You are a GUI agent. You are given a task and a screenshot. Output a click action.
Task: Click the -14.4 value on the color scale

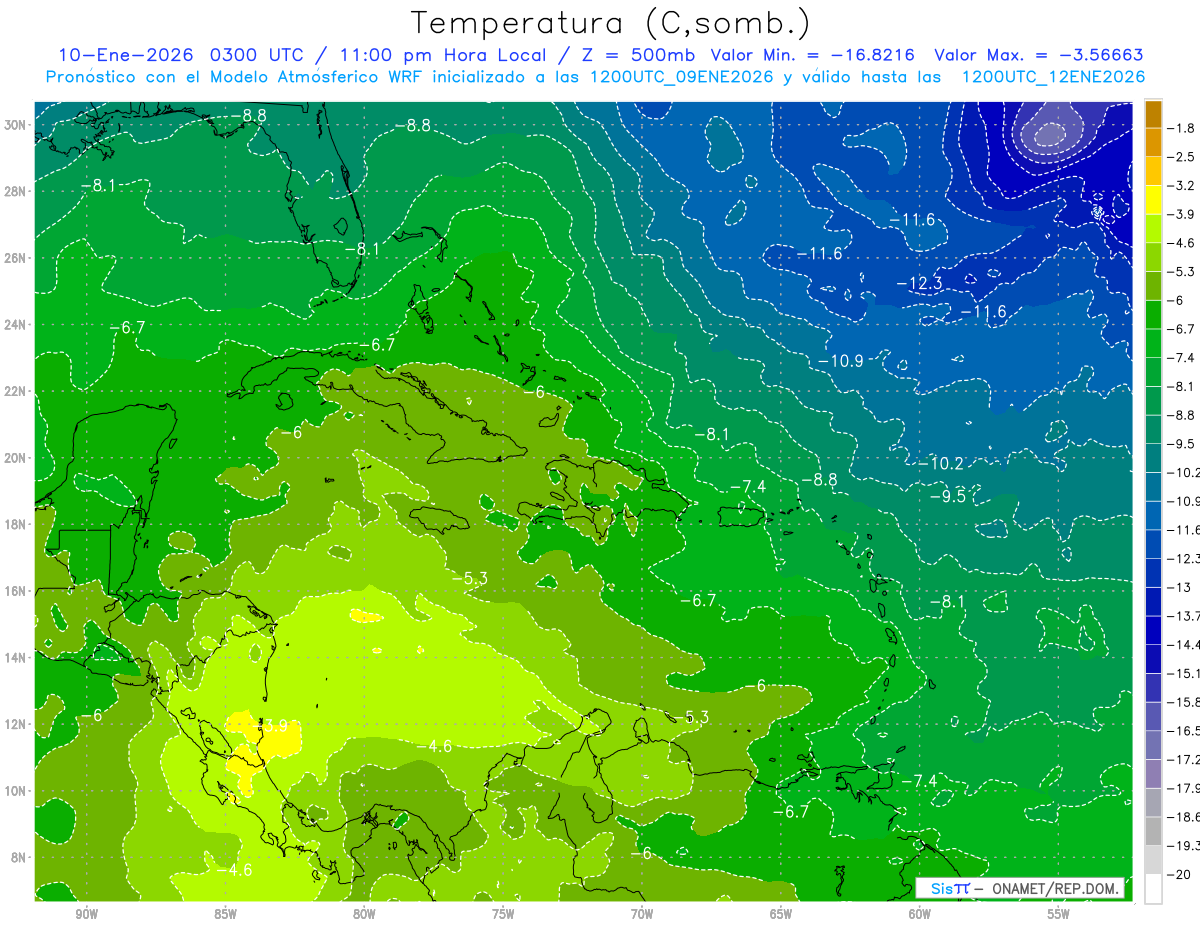tap(1184, 645)
